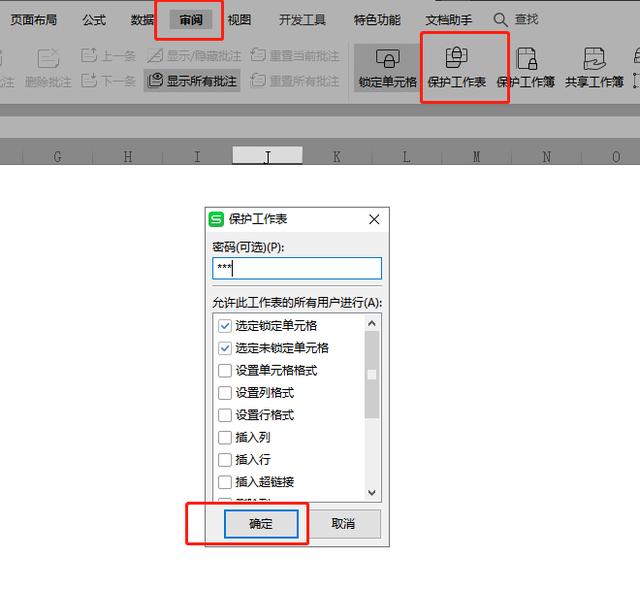Click the WPS spreadsheet icon in dialog title

[x=216, y=219]
